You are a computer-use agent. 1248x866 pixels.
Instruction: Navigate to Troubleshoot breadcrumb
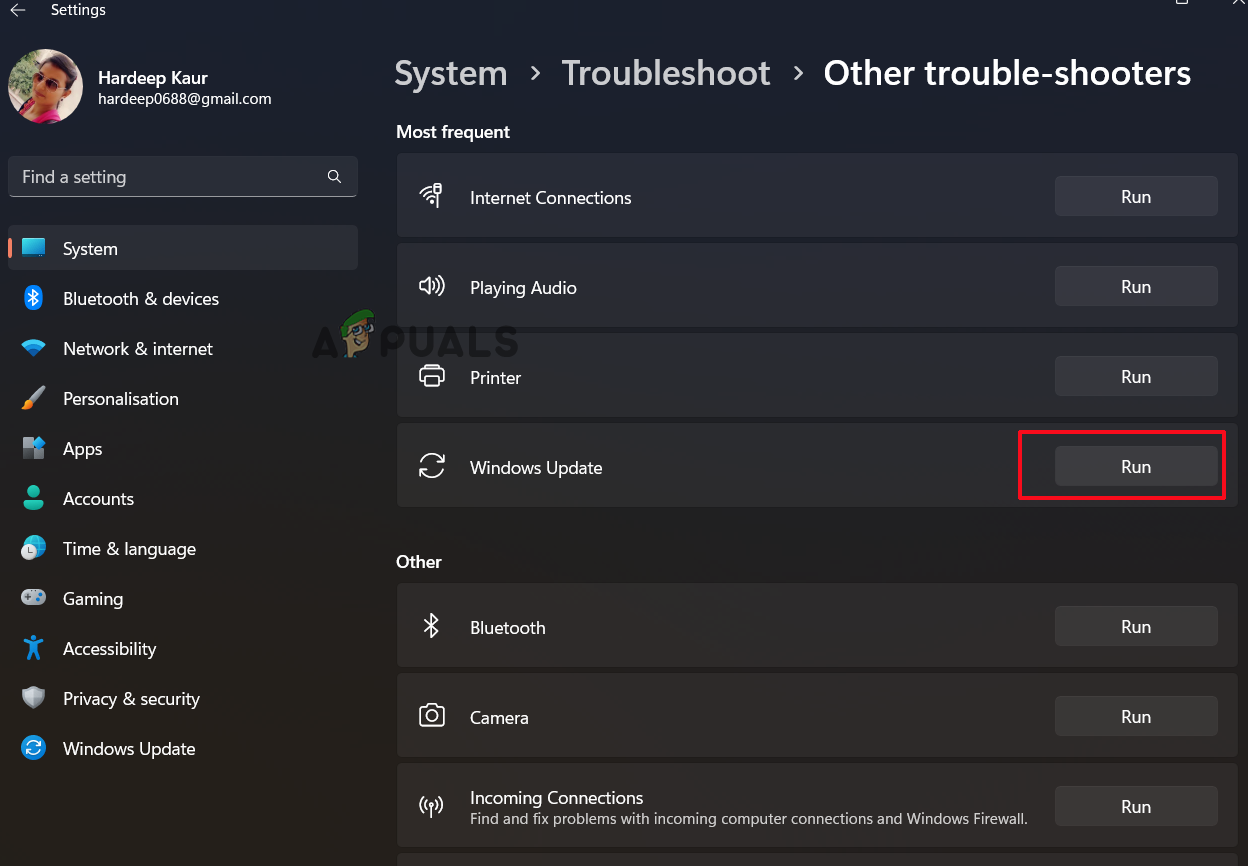[x=665, y=73]
